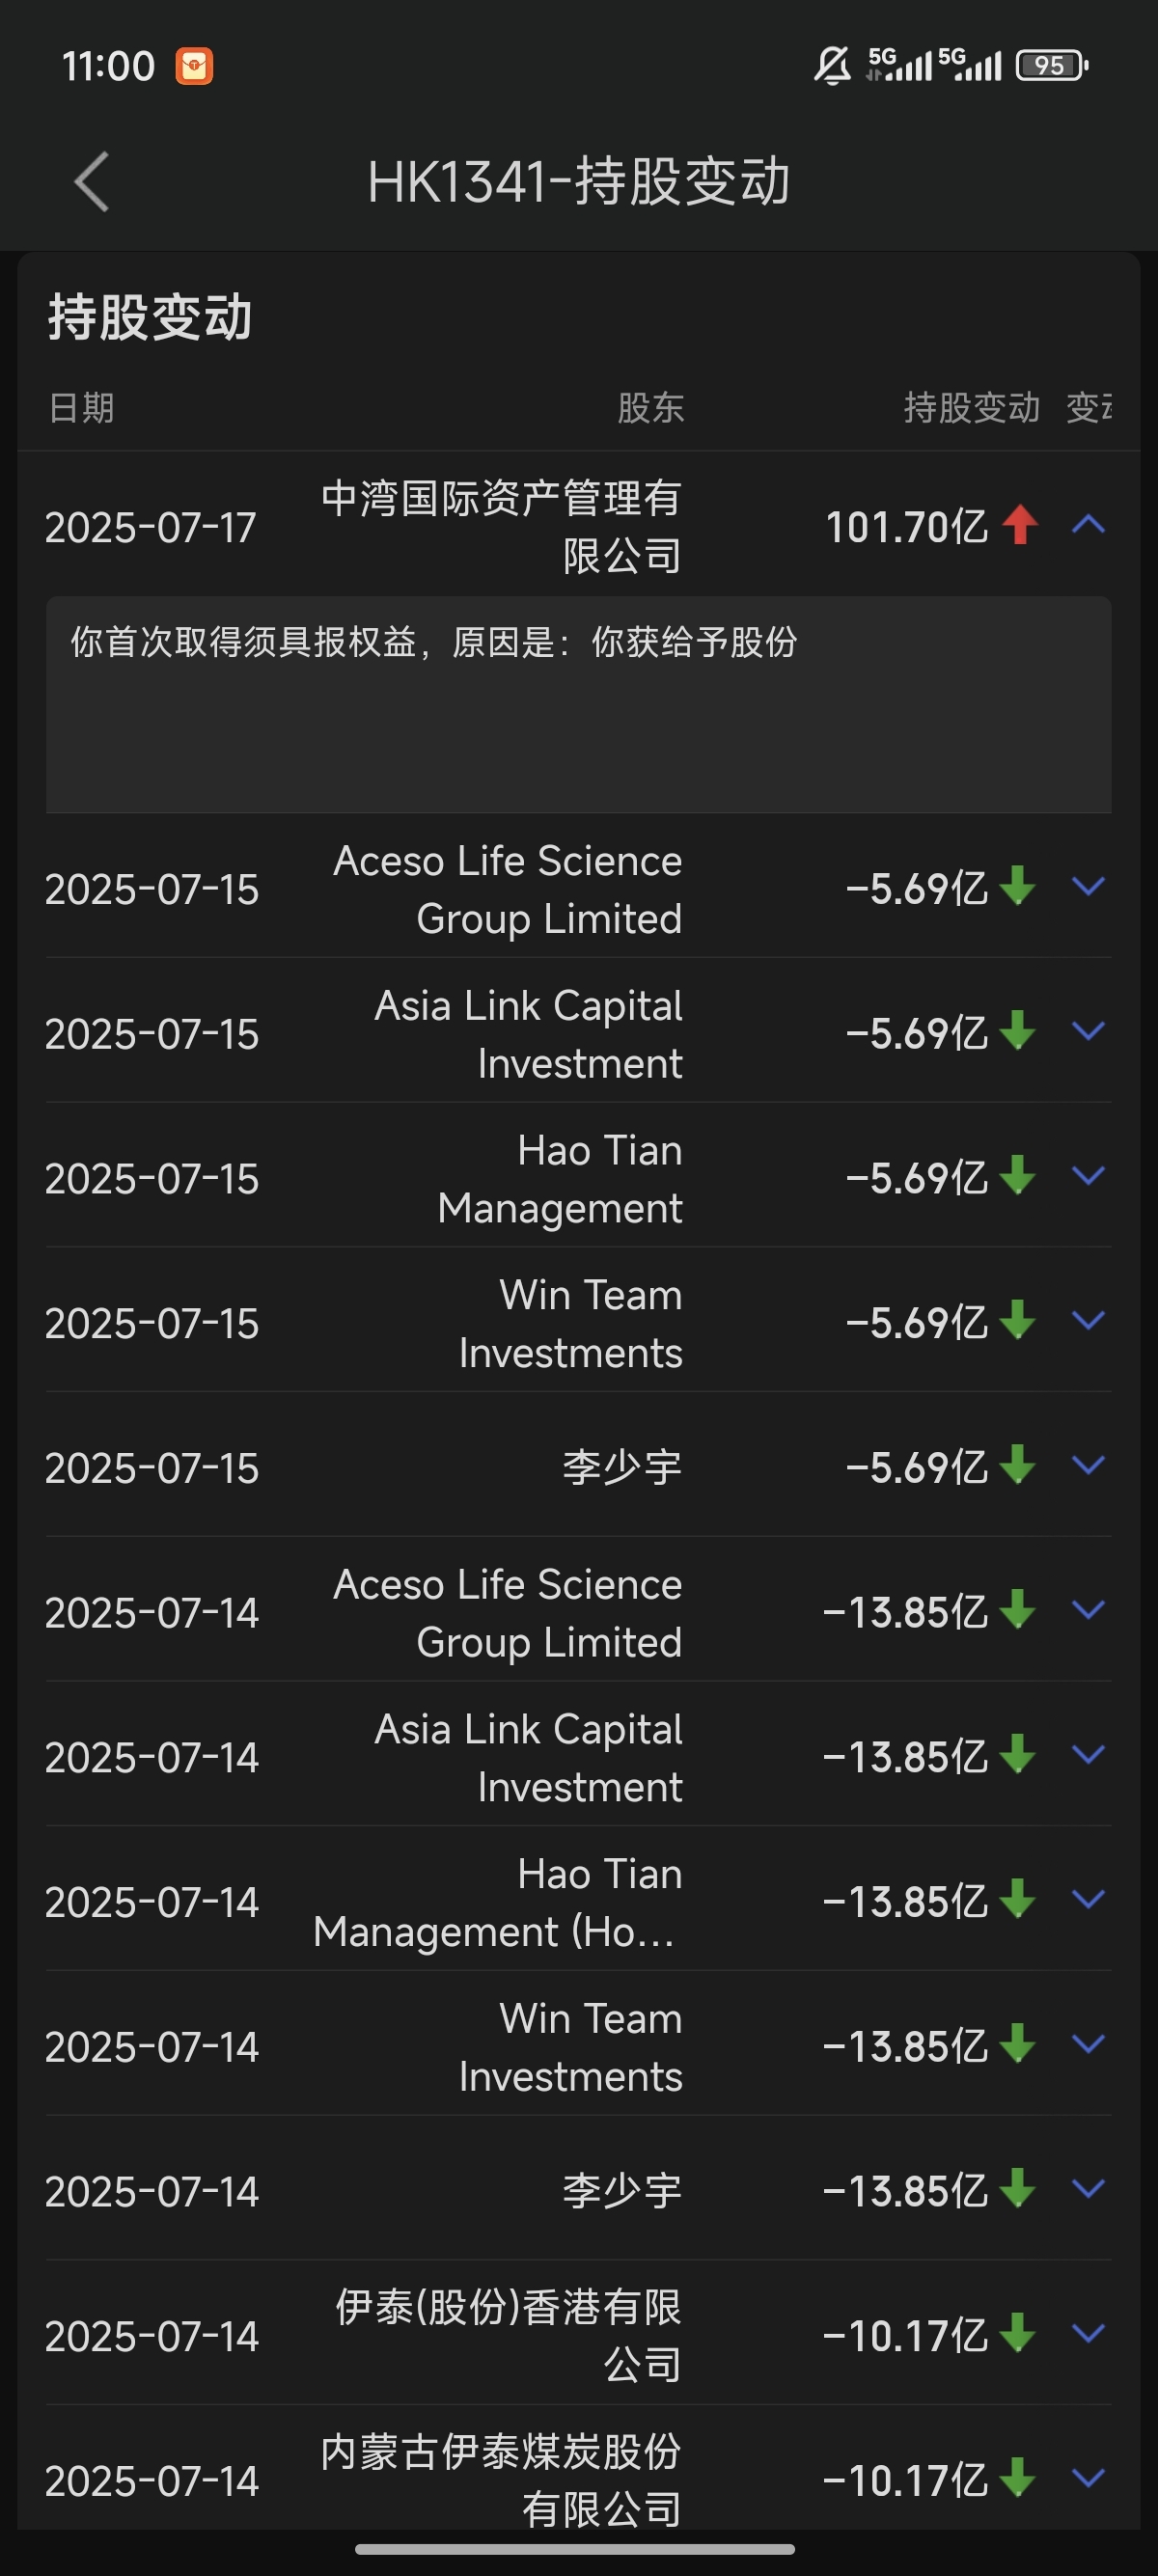
Task: Open 07-14 Hao Tian Management (Ho… shareholder name
Action: [497, 1903]
